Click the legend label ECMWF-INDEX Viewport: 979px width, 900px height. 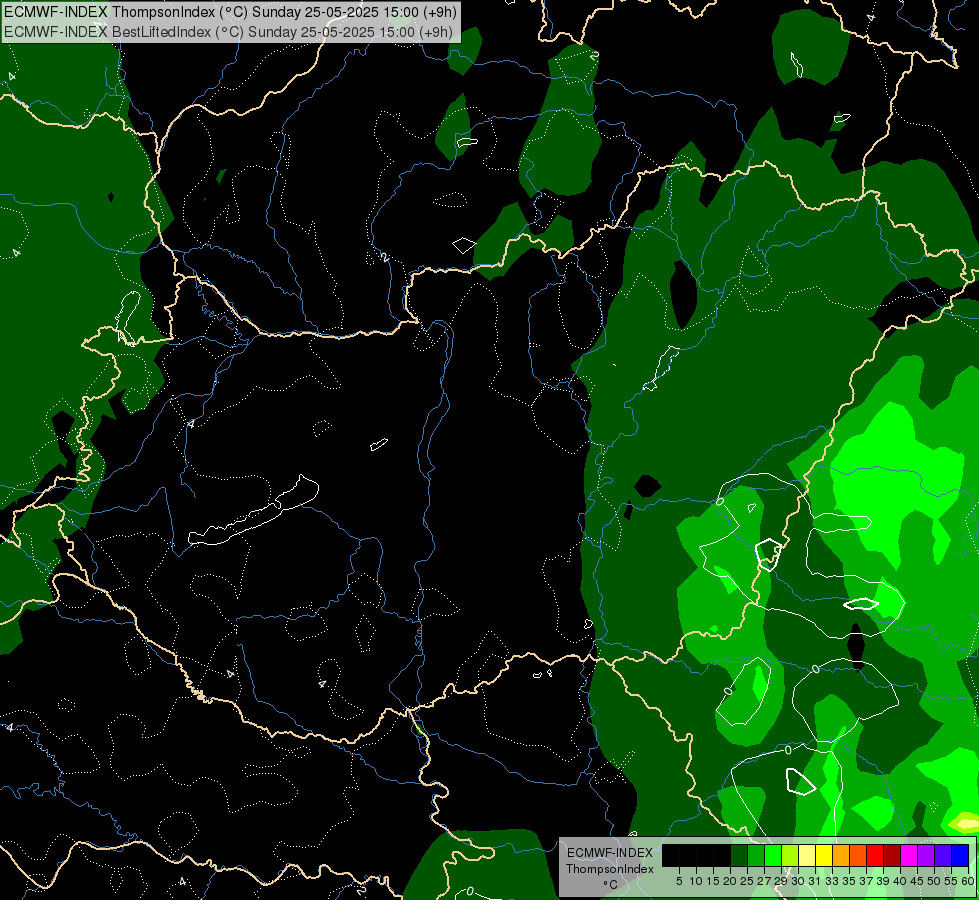tap(610, 853)
